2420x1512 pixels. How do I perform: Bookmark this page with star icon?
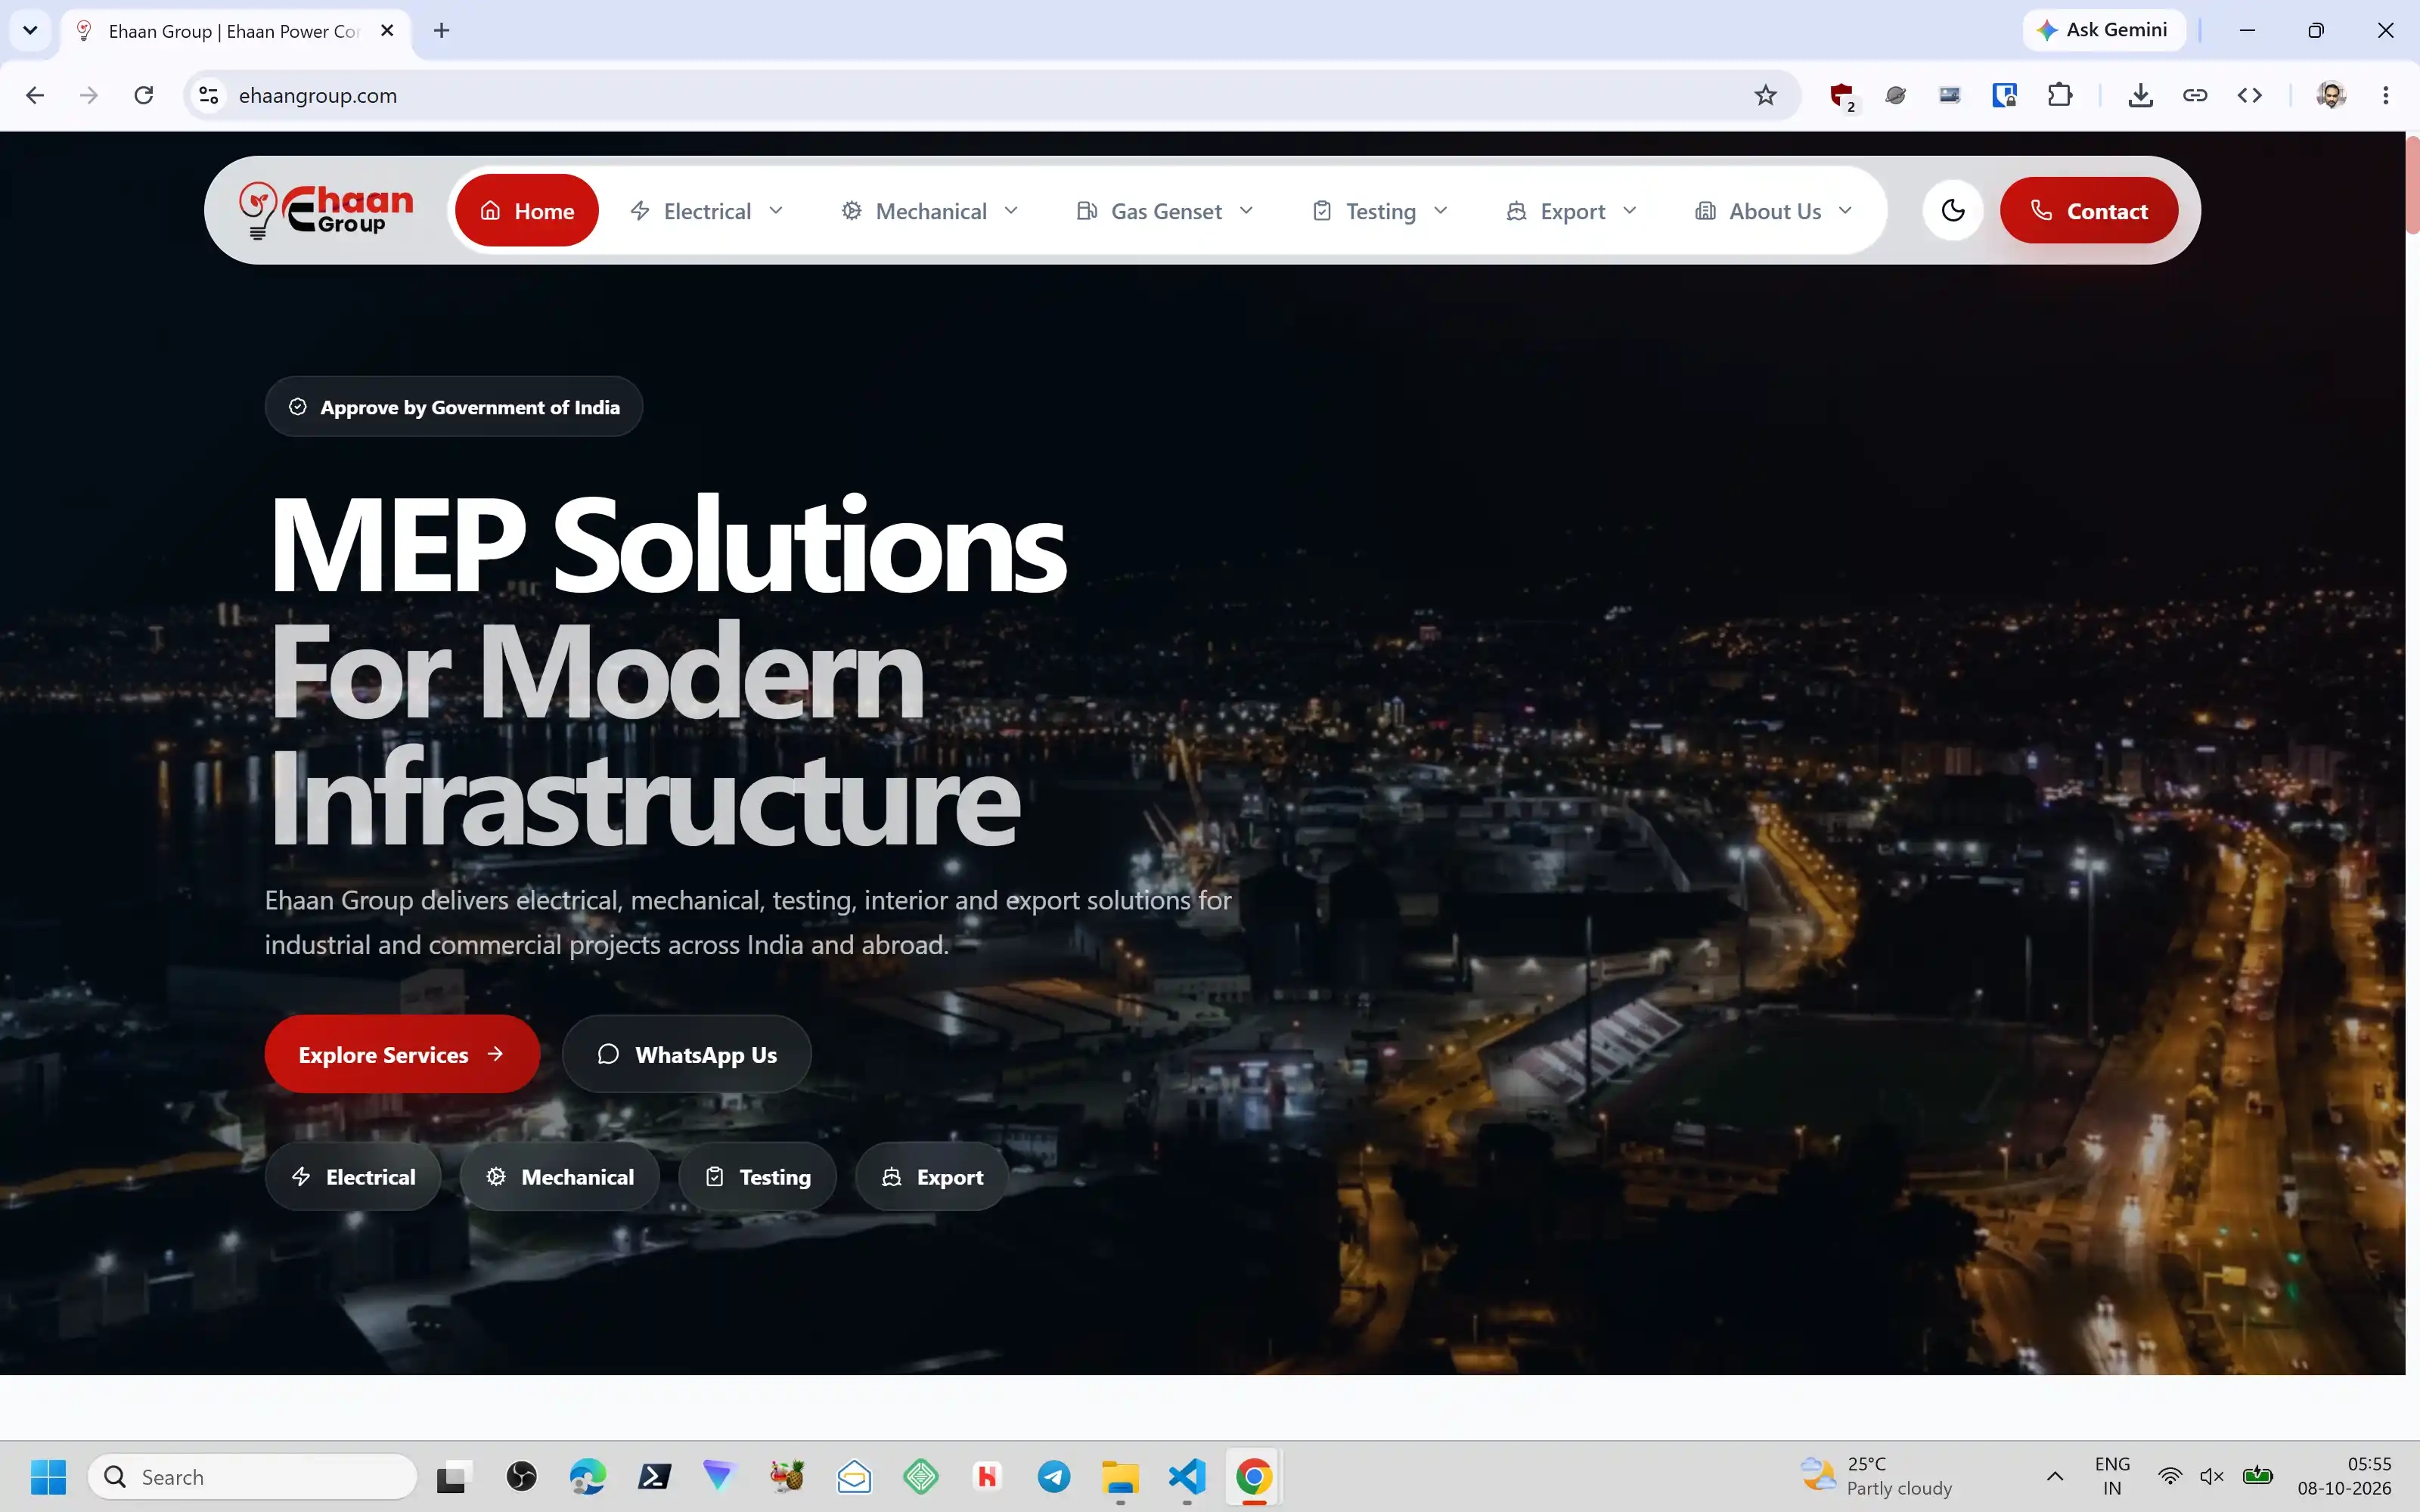click(x=1766, y=95)
